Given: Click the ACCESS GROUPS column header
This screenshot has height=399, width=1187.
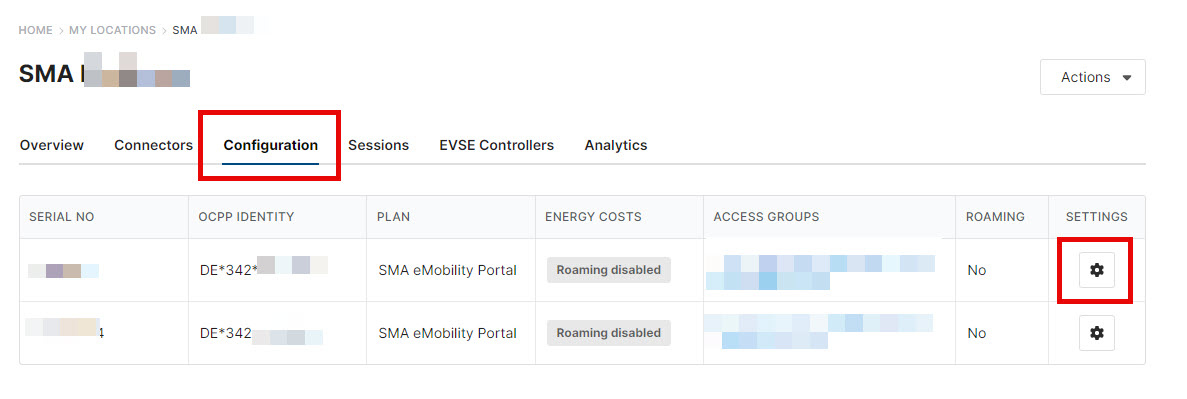Looking at the screenshot, I should 766,217.
